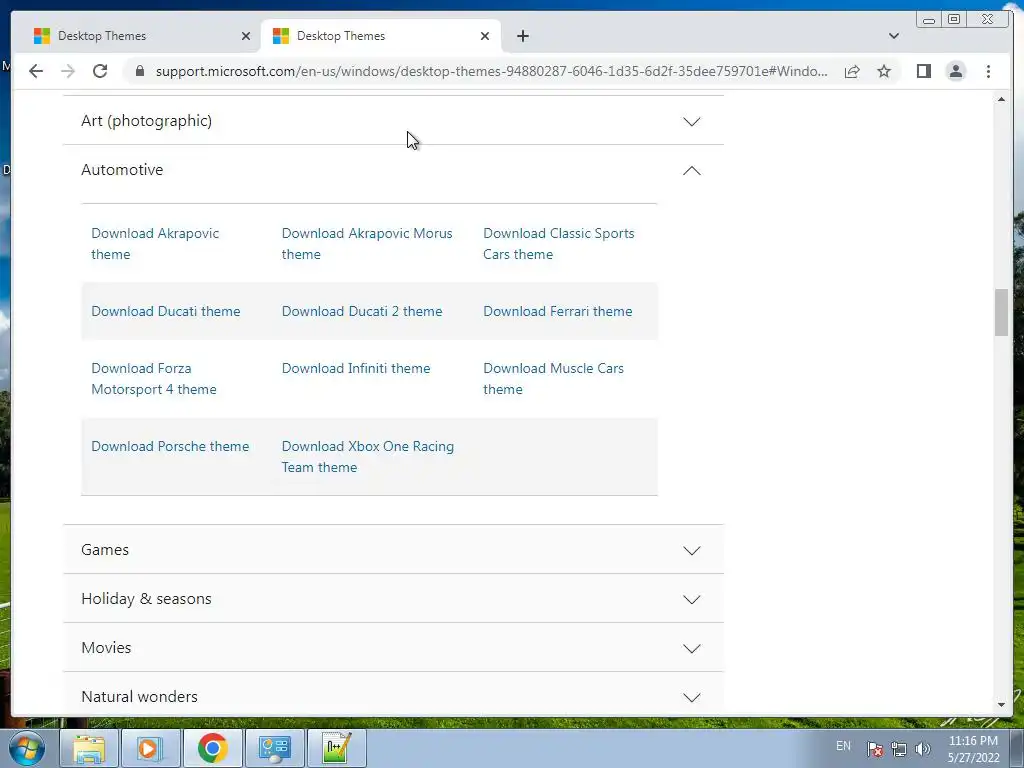1024x768 pixels.
Task: Click the page scrollbar thumb
Action: [1001, 312]
